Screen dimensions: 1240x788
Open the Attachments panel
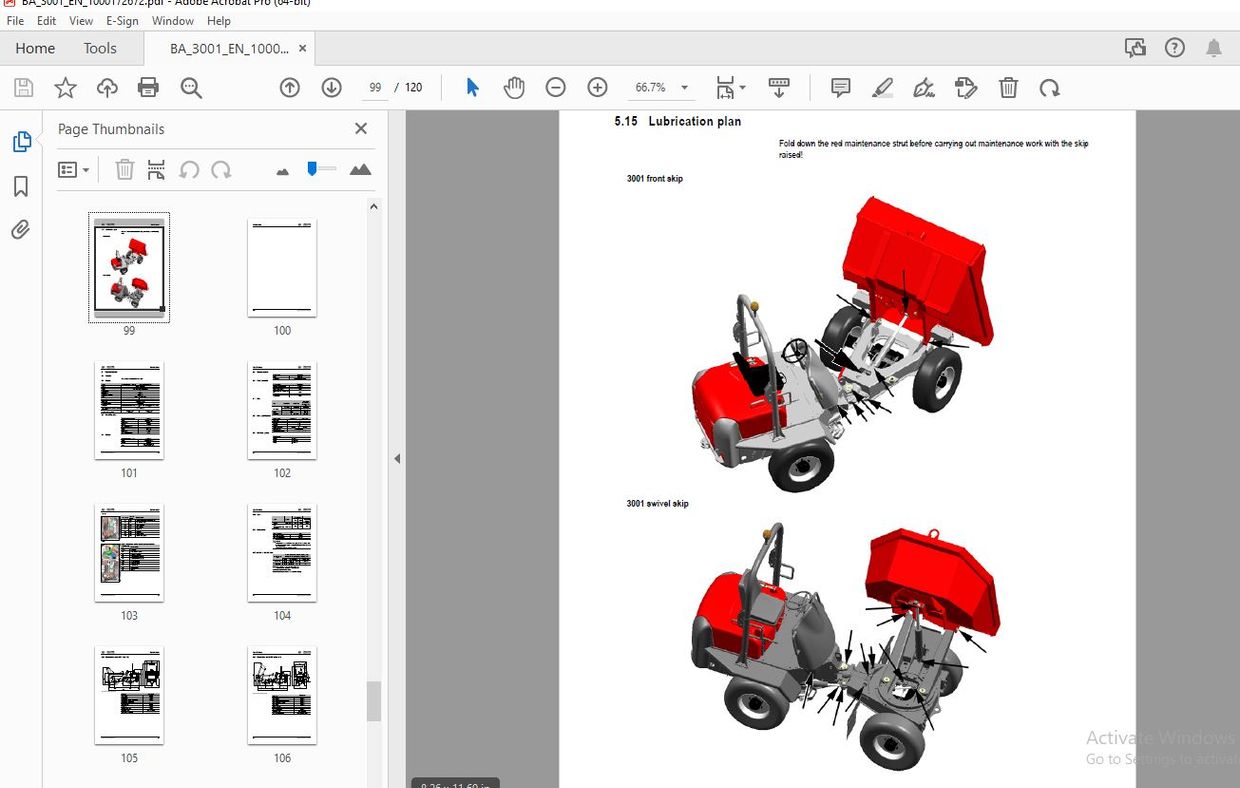[21, 229]
